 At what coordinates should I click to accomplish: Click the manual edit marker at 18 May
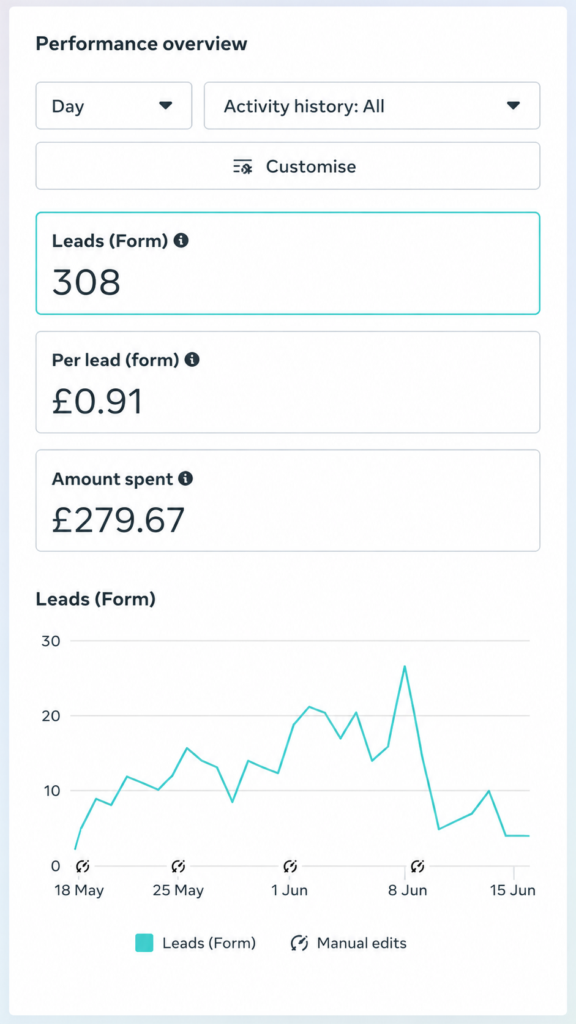point(82,867)
